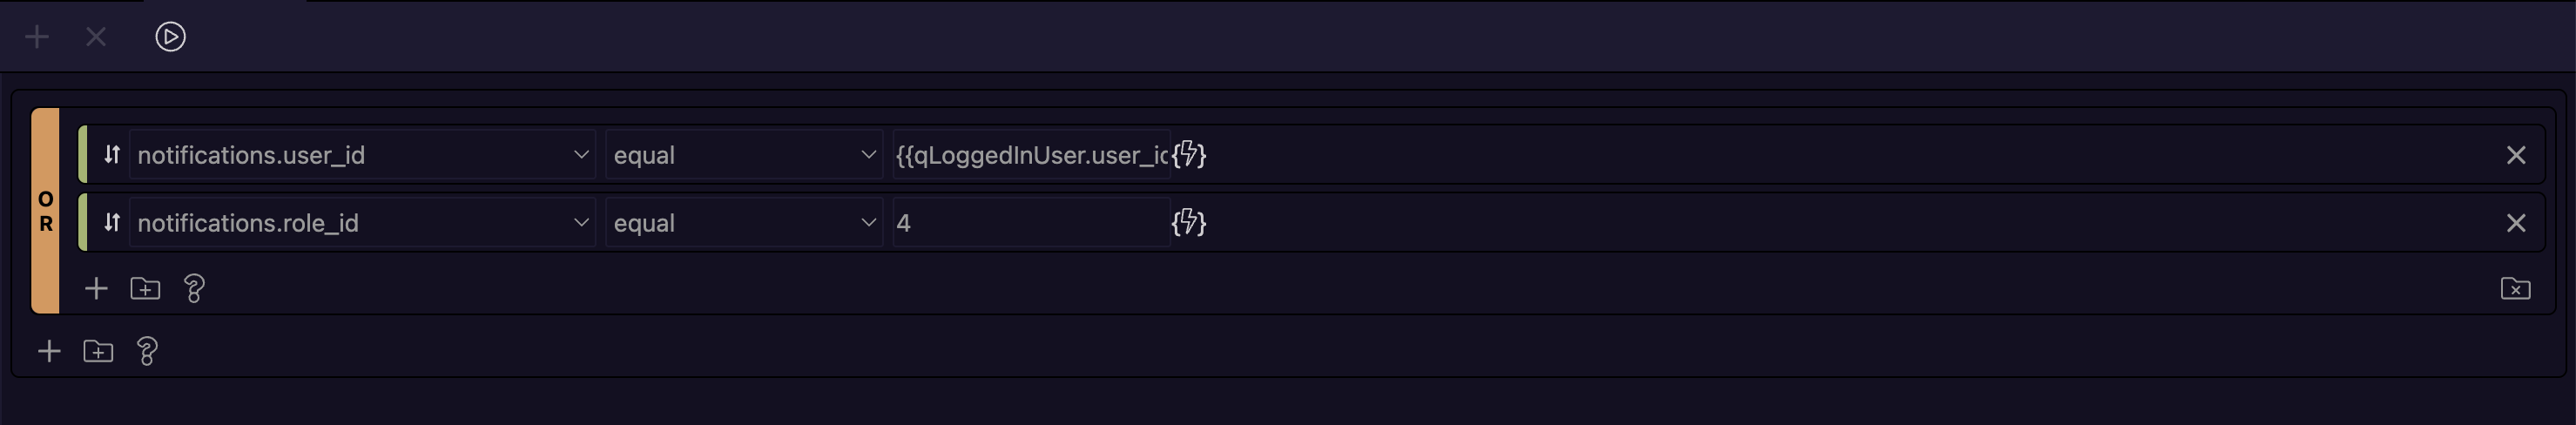Click the dynamic binding icon on the role_id row
This screenshot has height=425, width=2576.
pyautogui.click(x=1189, y=223)
